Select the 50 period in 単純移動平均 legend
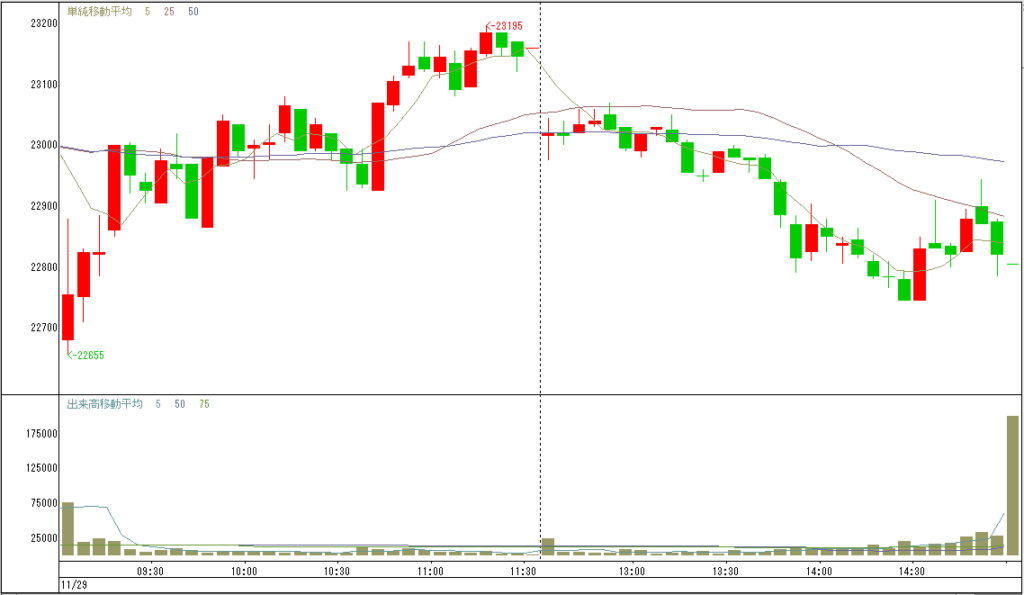This screenshot has width=1024, height=595. (x=193, y=12)
